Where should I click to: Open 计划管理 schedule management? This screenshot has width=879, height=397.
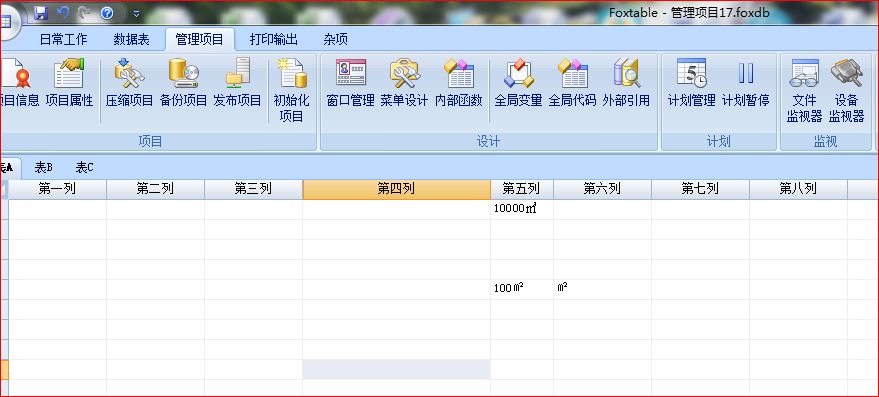691,82
